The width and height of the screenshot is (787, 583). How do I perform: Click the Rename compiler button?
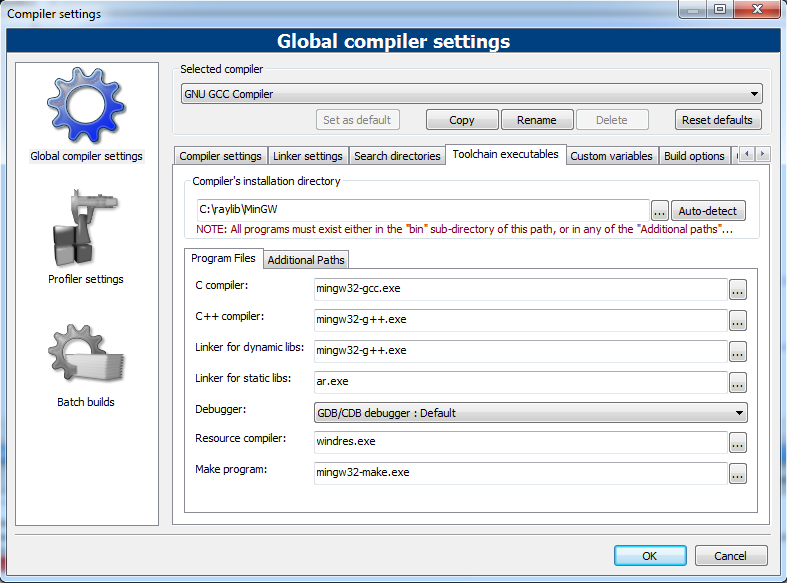pos(536,120)
